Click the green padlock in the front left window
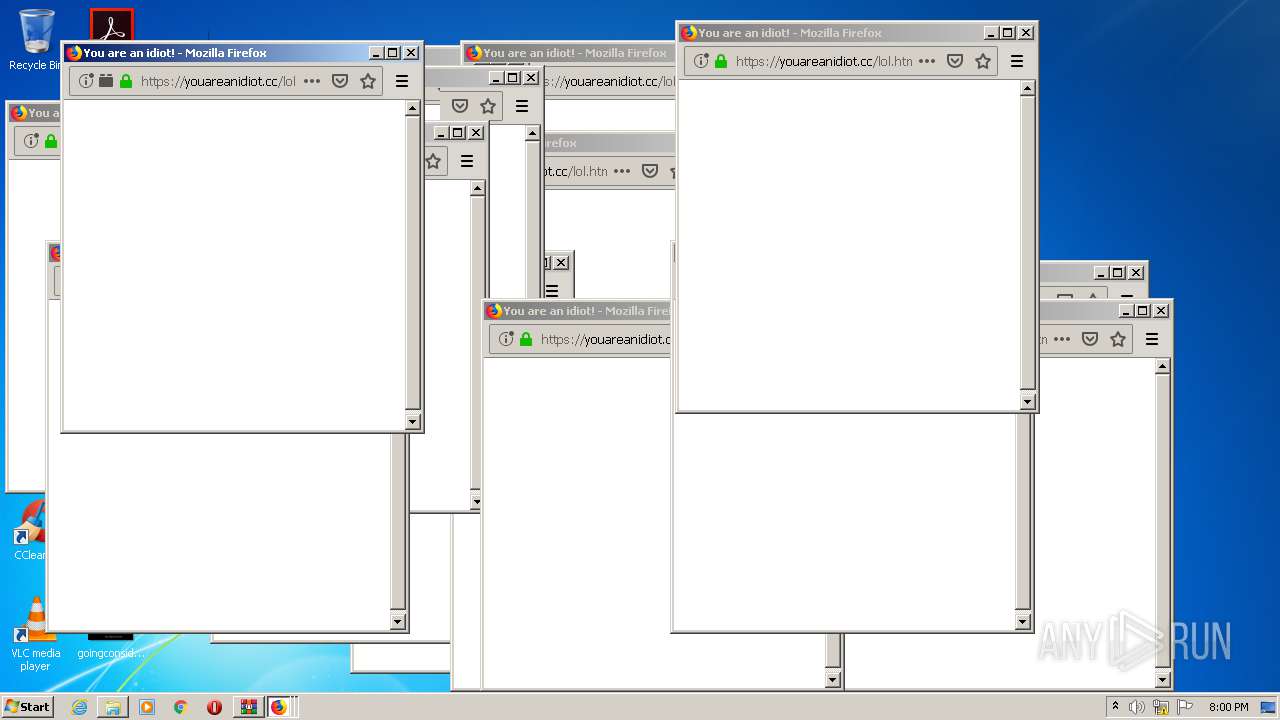This screenshot has width=1280, height=720. click(x=126, y=81)
